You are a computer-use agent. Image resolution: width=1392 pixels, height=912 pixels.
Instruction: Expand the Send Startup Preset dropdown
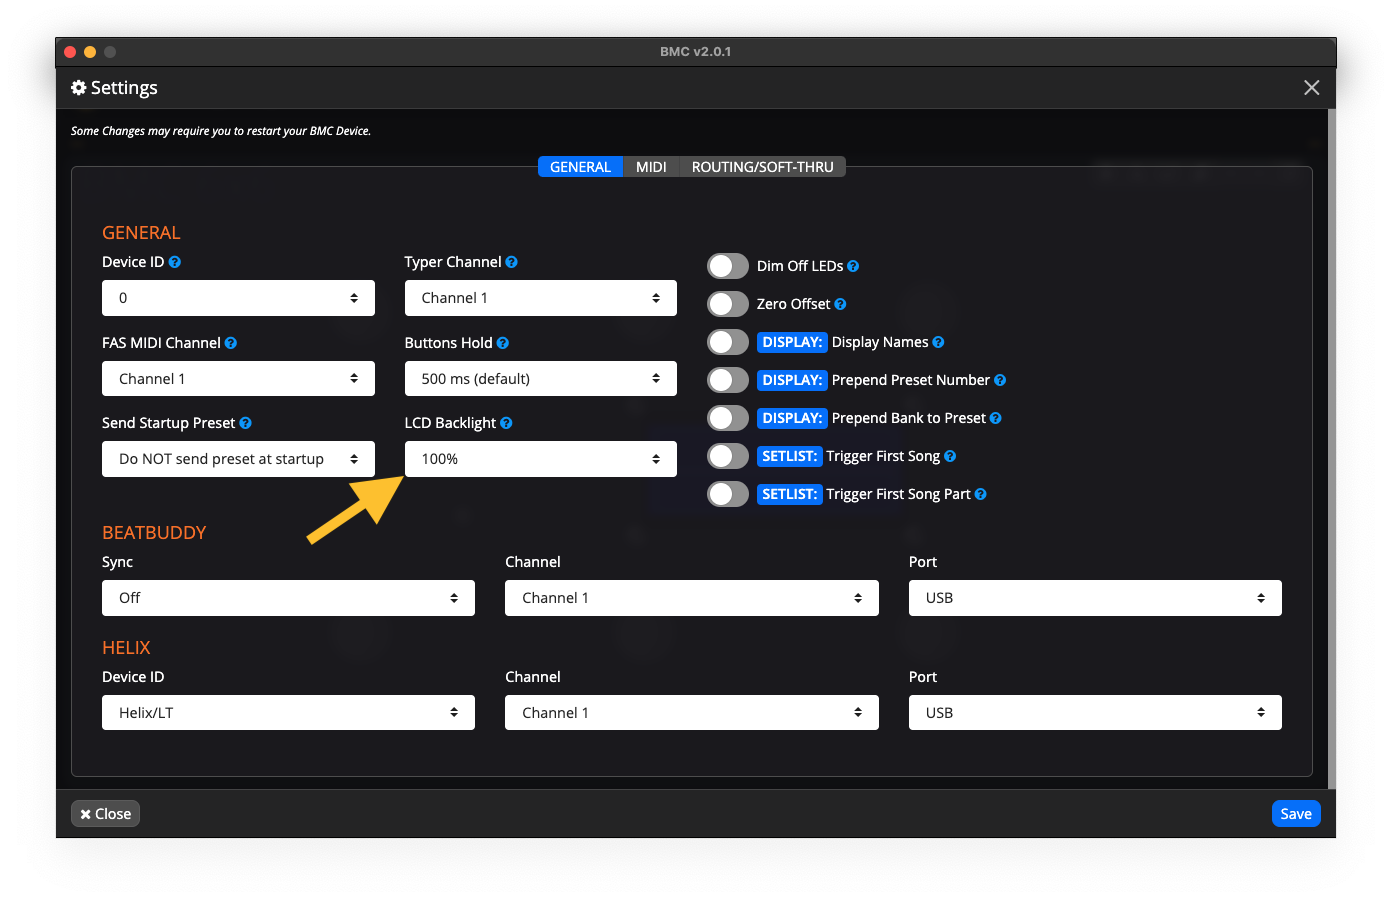238,459
